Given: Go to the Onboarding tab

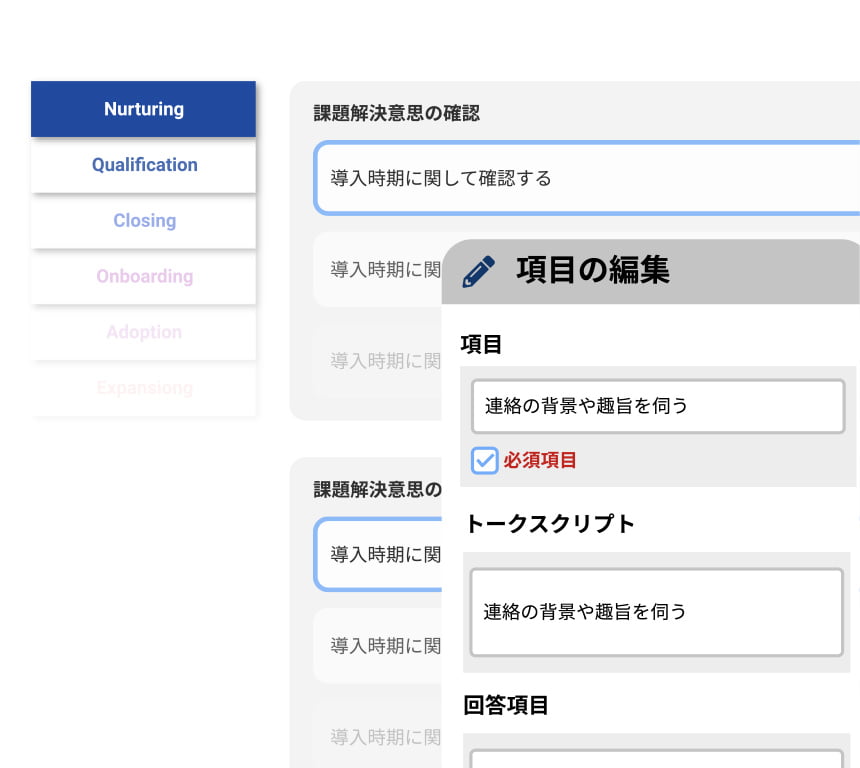Looking at the screenshot, I should point(143,276).
